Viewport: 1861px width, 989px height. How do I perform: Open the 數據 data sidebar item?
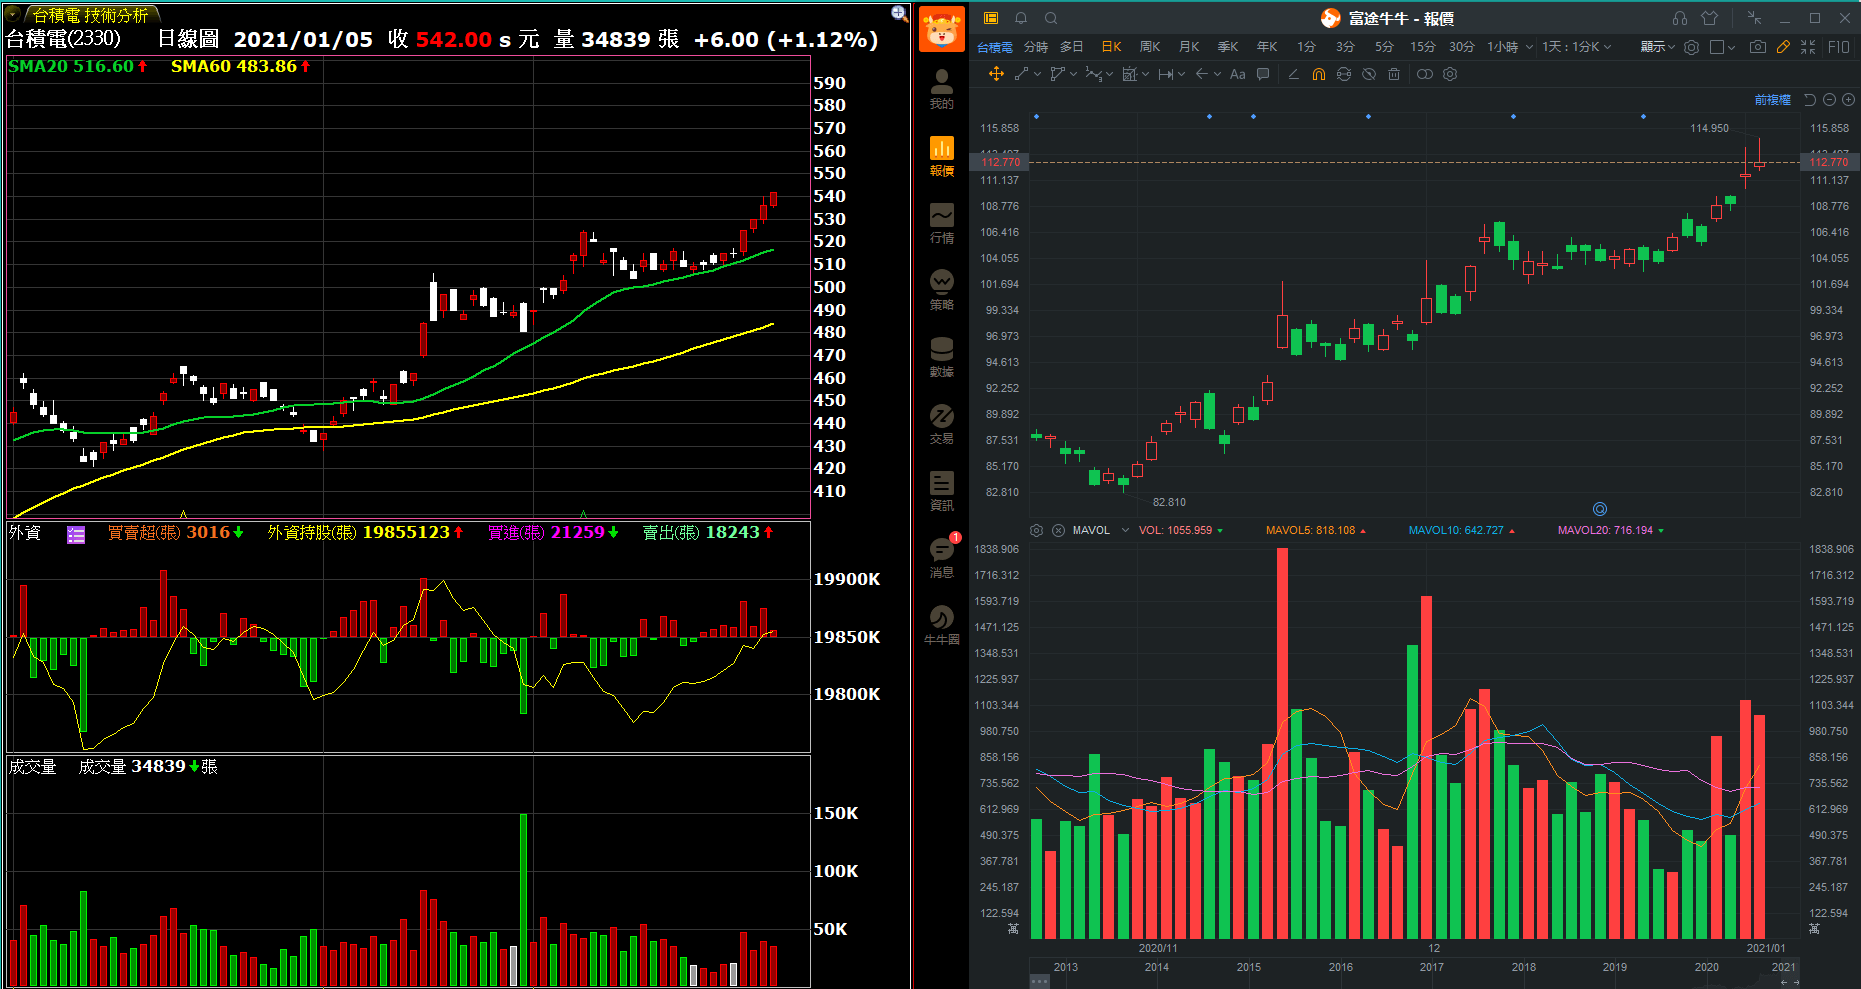pos(941,357)
